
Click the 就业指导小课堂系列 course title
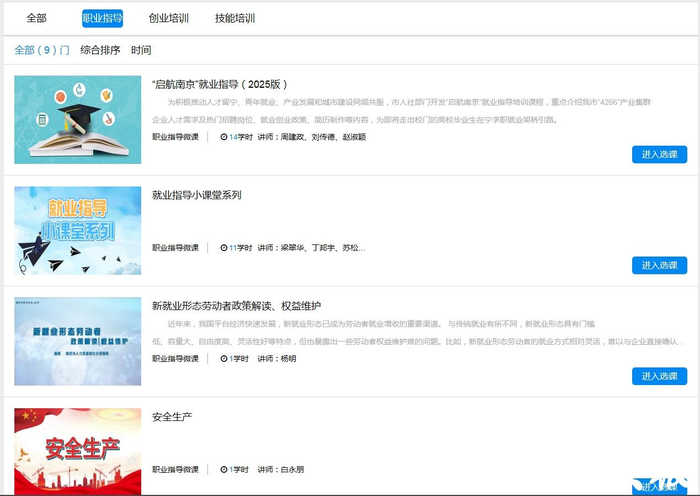point(196,195)
